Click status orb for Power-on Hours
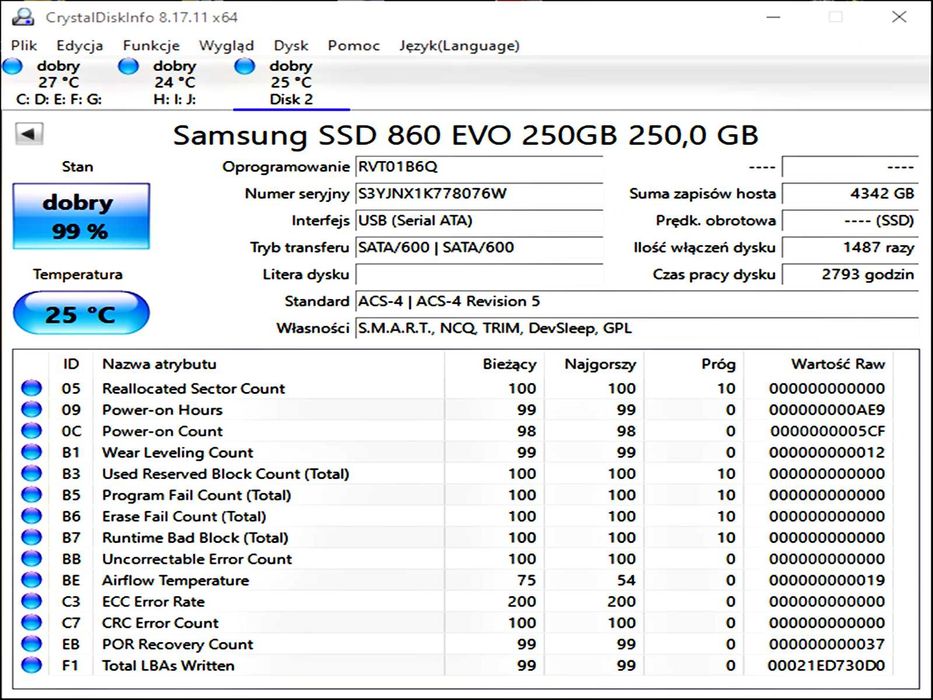Viewport: 933px width, 700px height. 32,410
